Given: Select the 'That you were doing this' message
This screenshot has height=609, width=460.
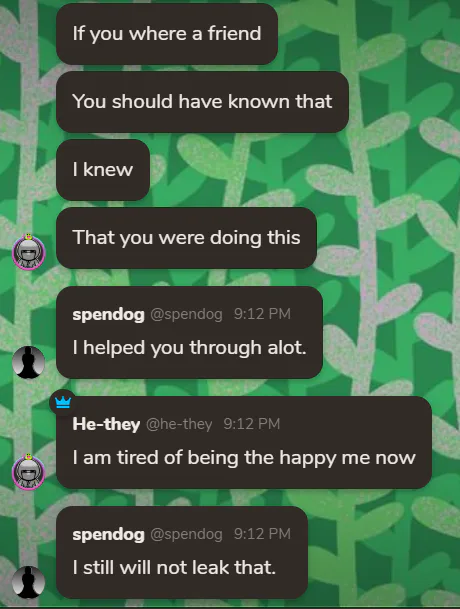Looking at the screenshot, I should [x=186, y=238].
